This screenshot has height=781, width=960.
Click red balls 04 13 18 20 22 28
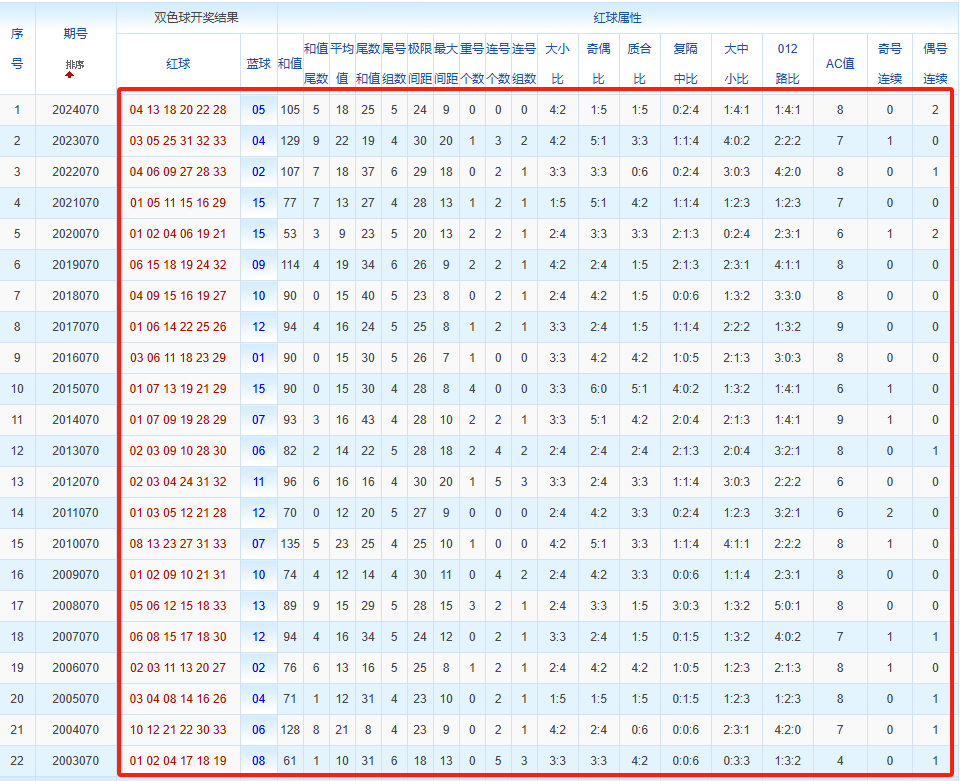(178, 110)
